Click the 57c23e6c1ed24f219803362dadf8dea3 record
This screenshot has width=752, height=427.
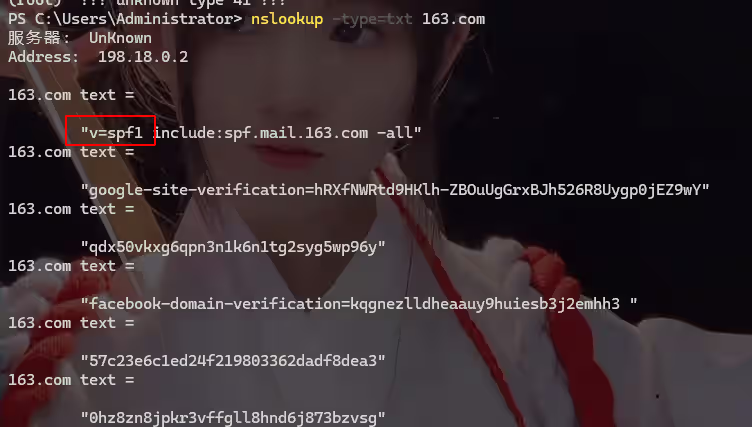[x=233, y=361]
